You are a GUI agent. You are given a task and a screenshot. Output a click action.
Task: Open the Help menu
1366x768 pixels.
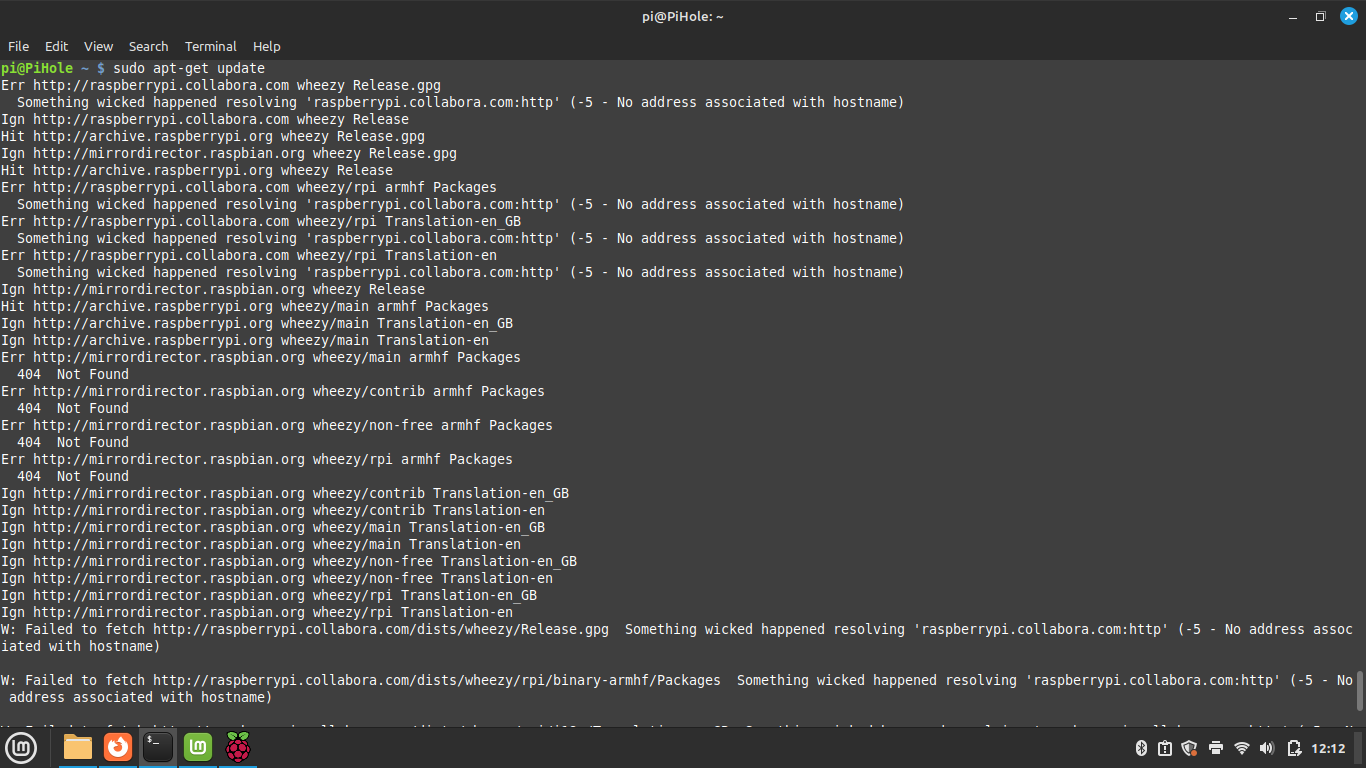267,46
